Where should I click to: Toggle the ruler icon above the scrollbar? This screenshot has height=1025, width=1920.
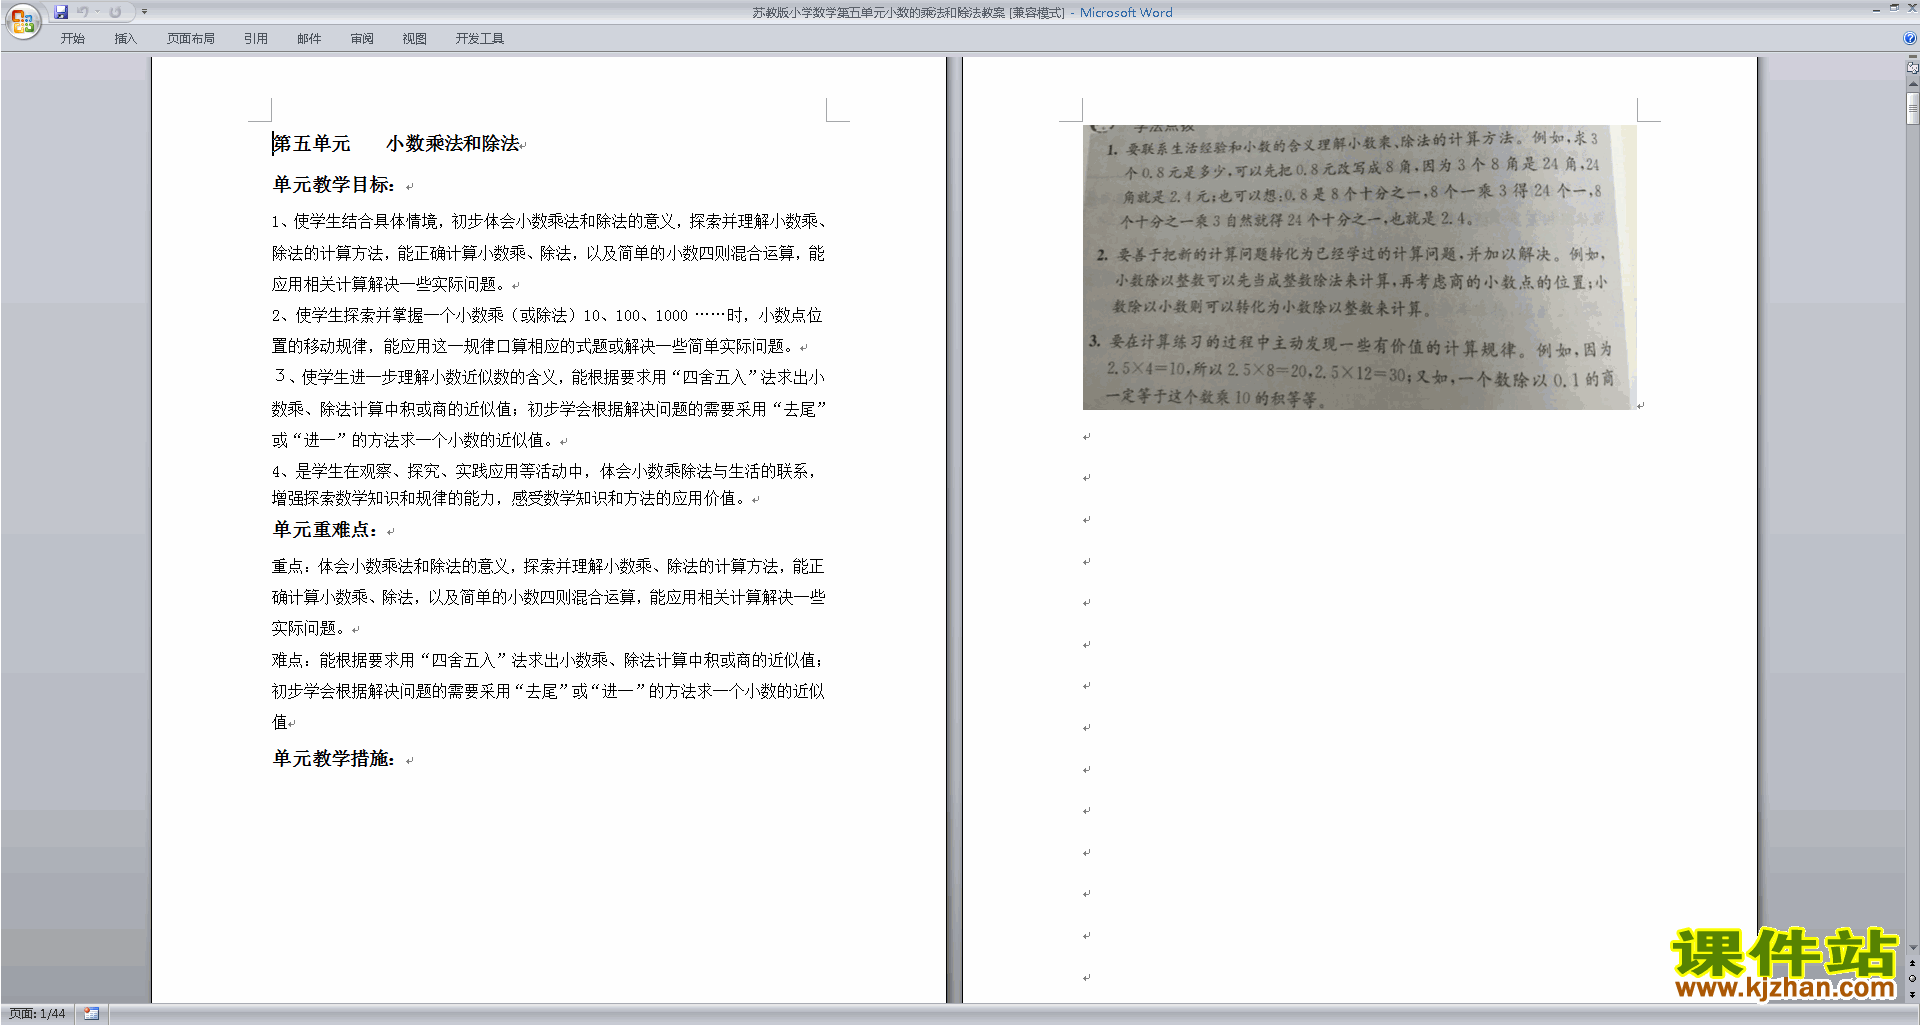pos(1912,69)
